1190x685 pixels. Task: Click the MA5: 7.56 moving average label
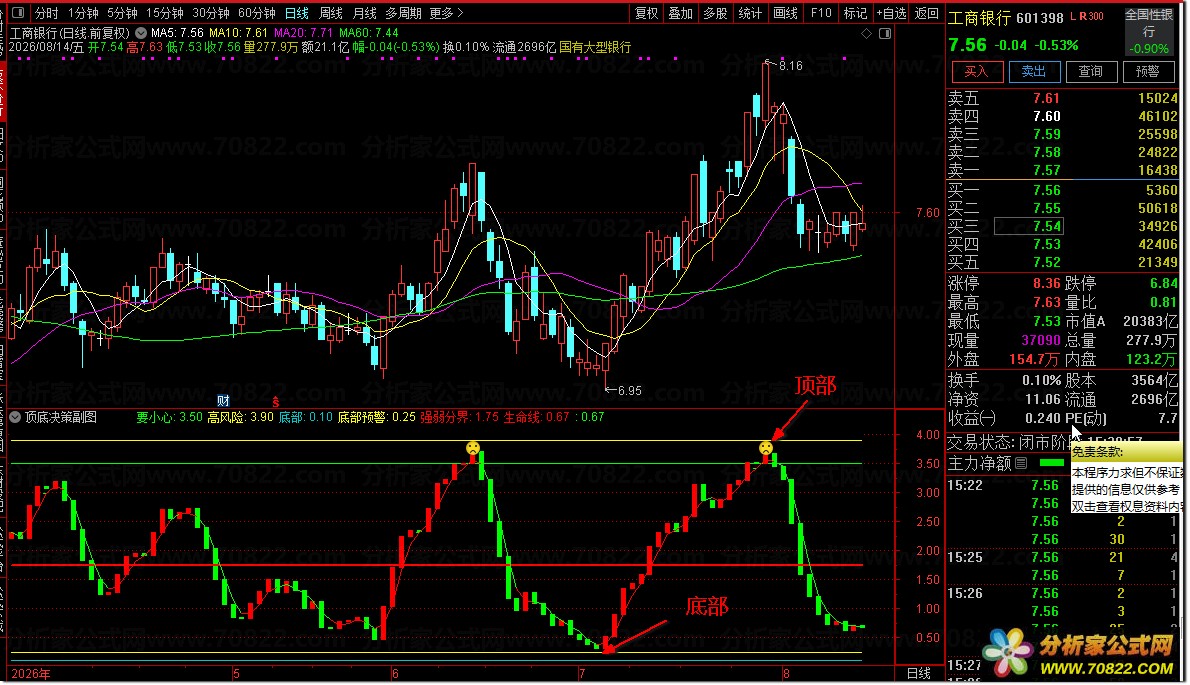pos(178,33)
